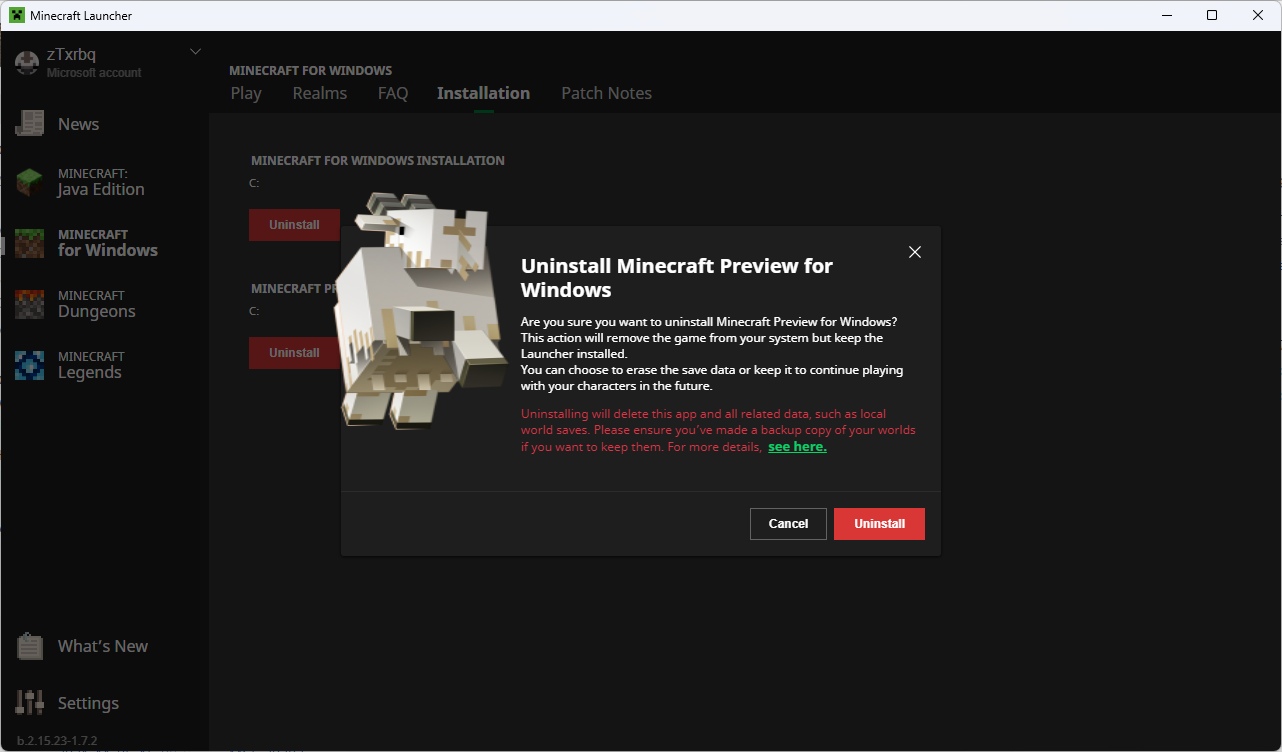Click the News newspaper icon

[29, 124]
